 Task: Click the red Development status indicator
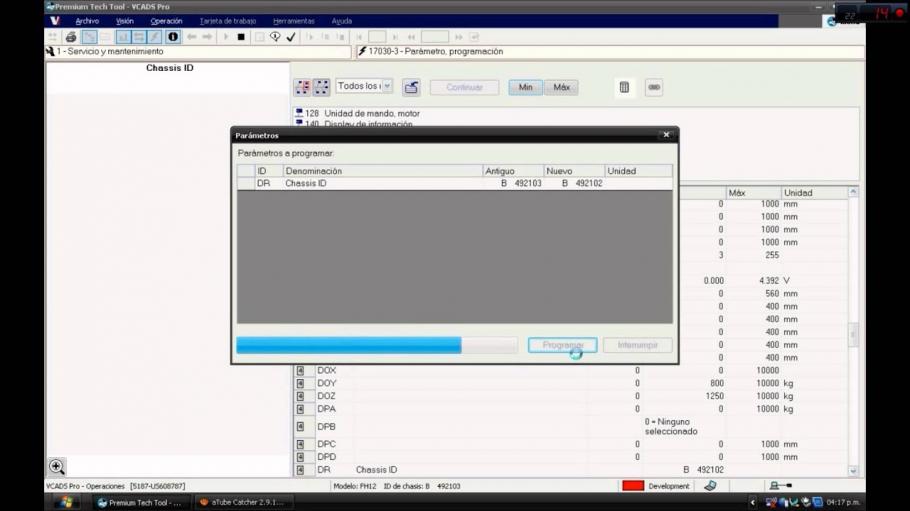[633, 485]
